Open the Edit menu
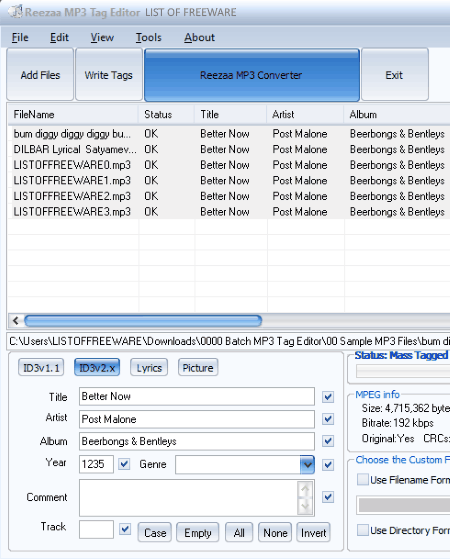The width and height of the screenshot is (450, 559). click(59, 37)
